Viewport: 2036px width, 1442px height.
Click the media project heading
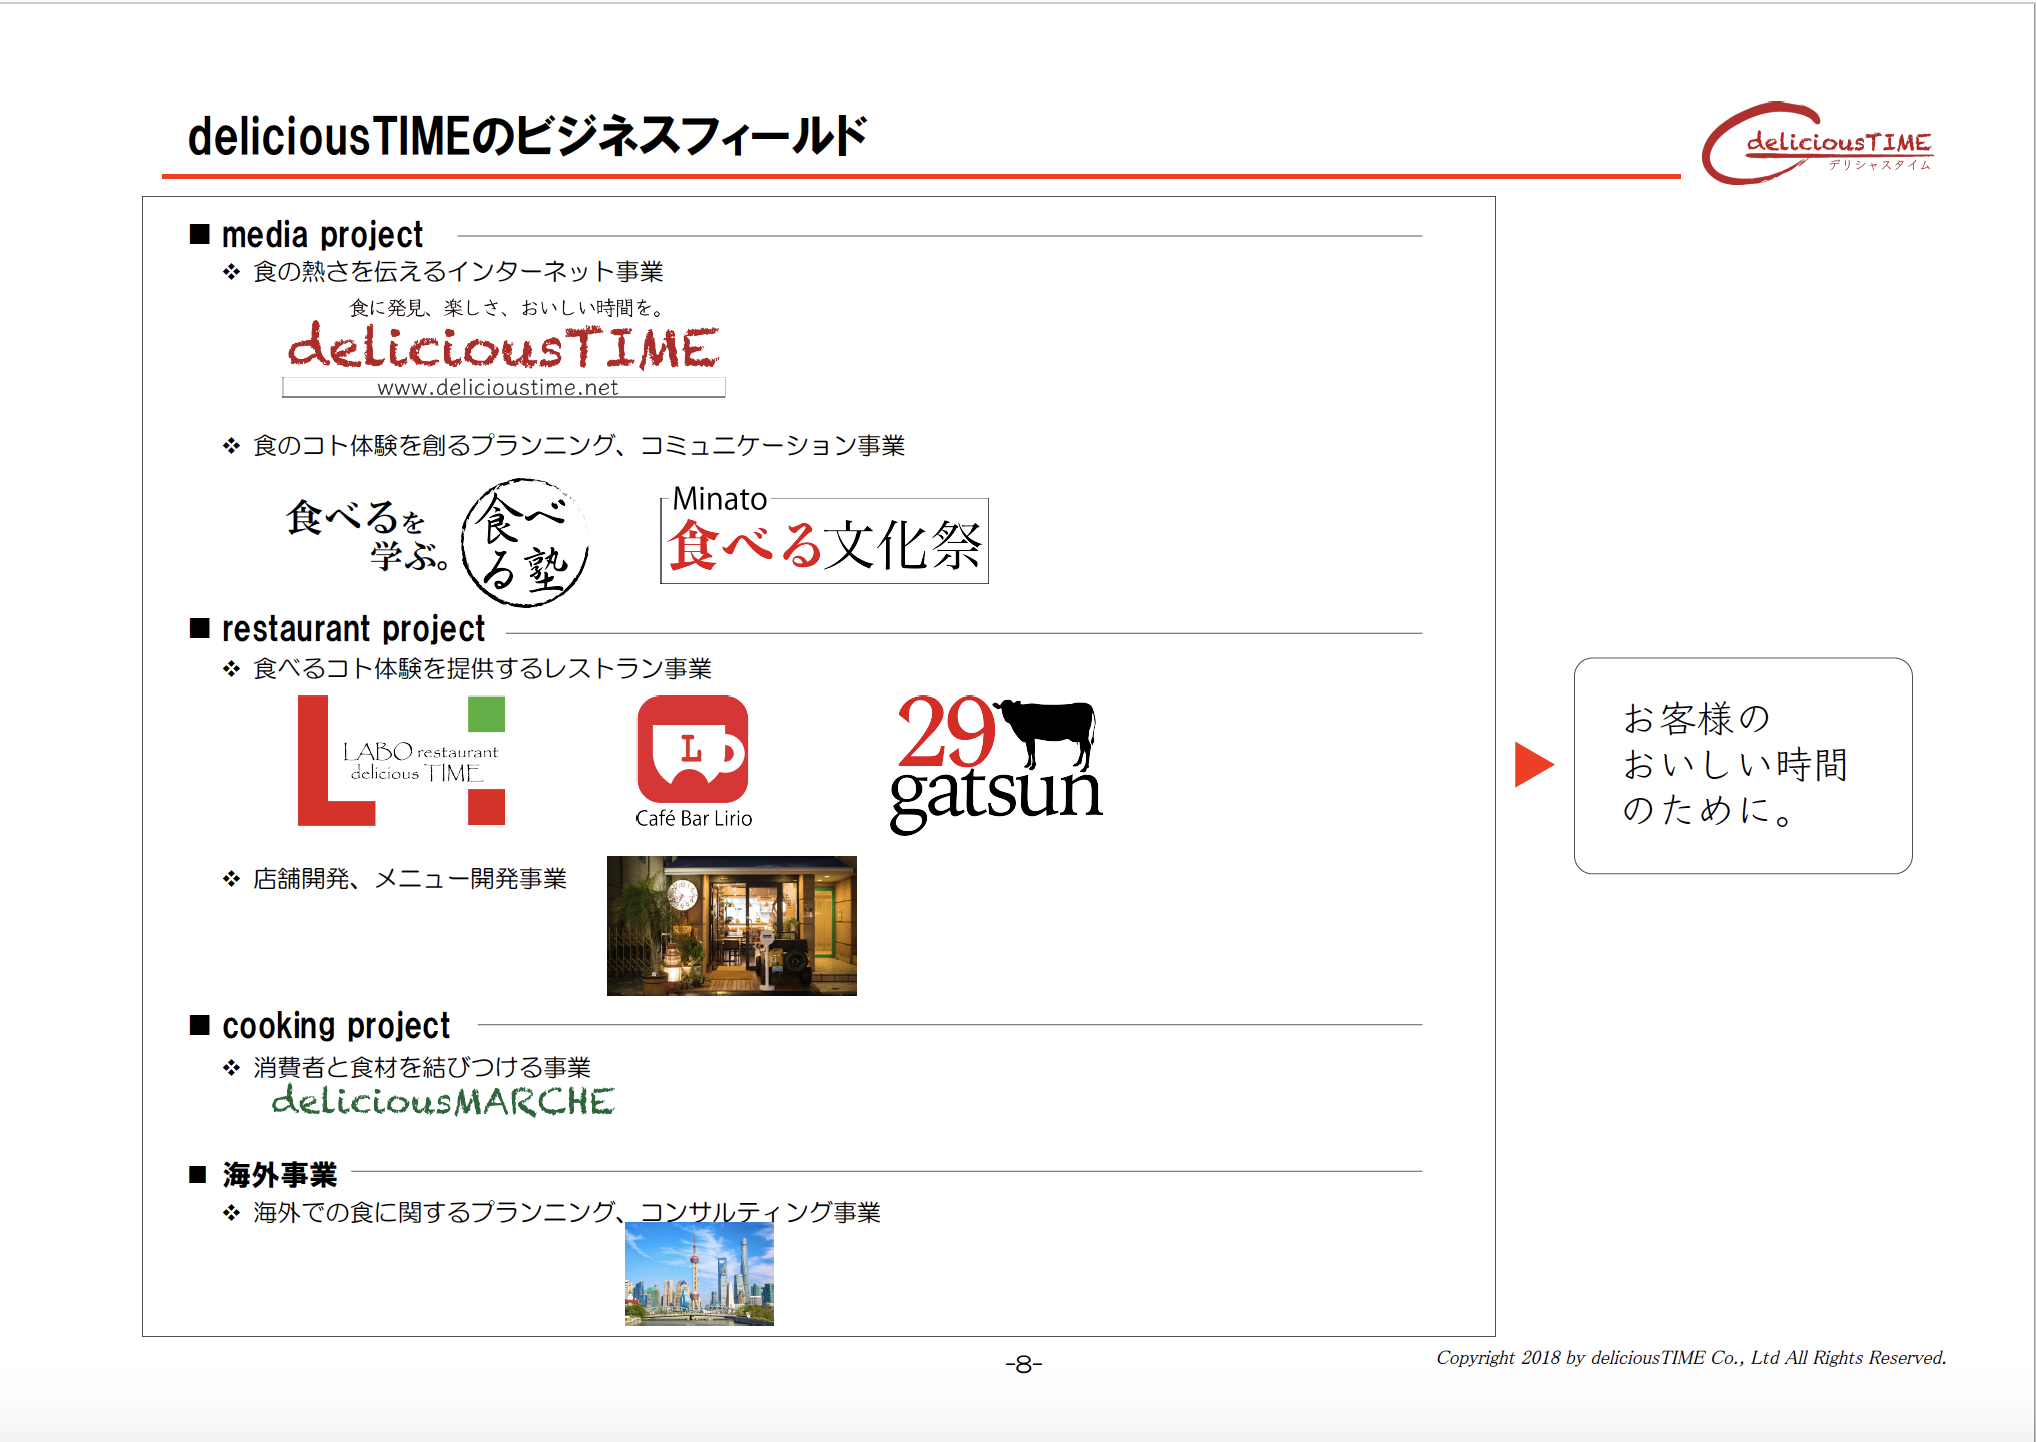pyautogui.click(x=322, y=235)
